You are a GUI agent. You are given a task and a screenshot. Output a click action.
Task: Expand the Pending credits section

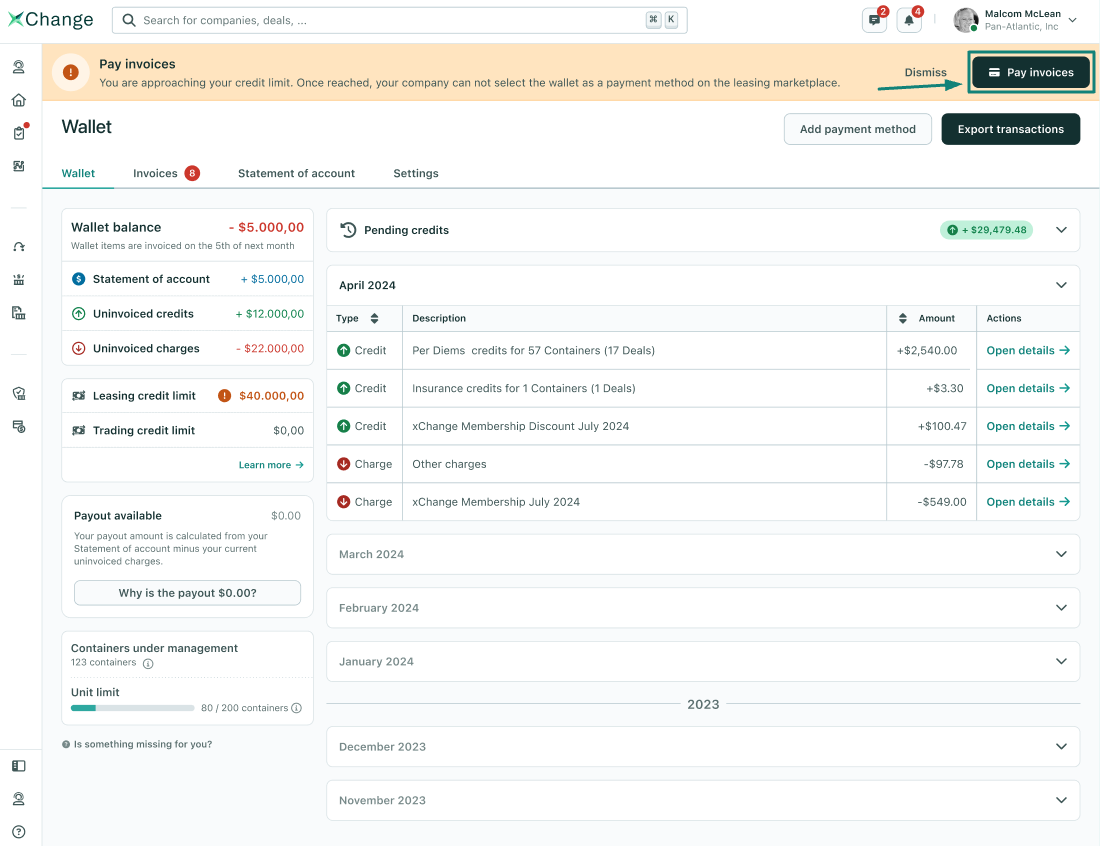click(1061, 230)
